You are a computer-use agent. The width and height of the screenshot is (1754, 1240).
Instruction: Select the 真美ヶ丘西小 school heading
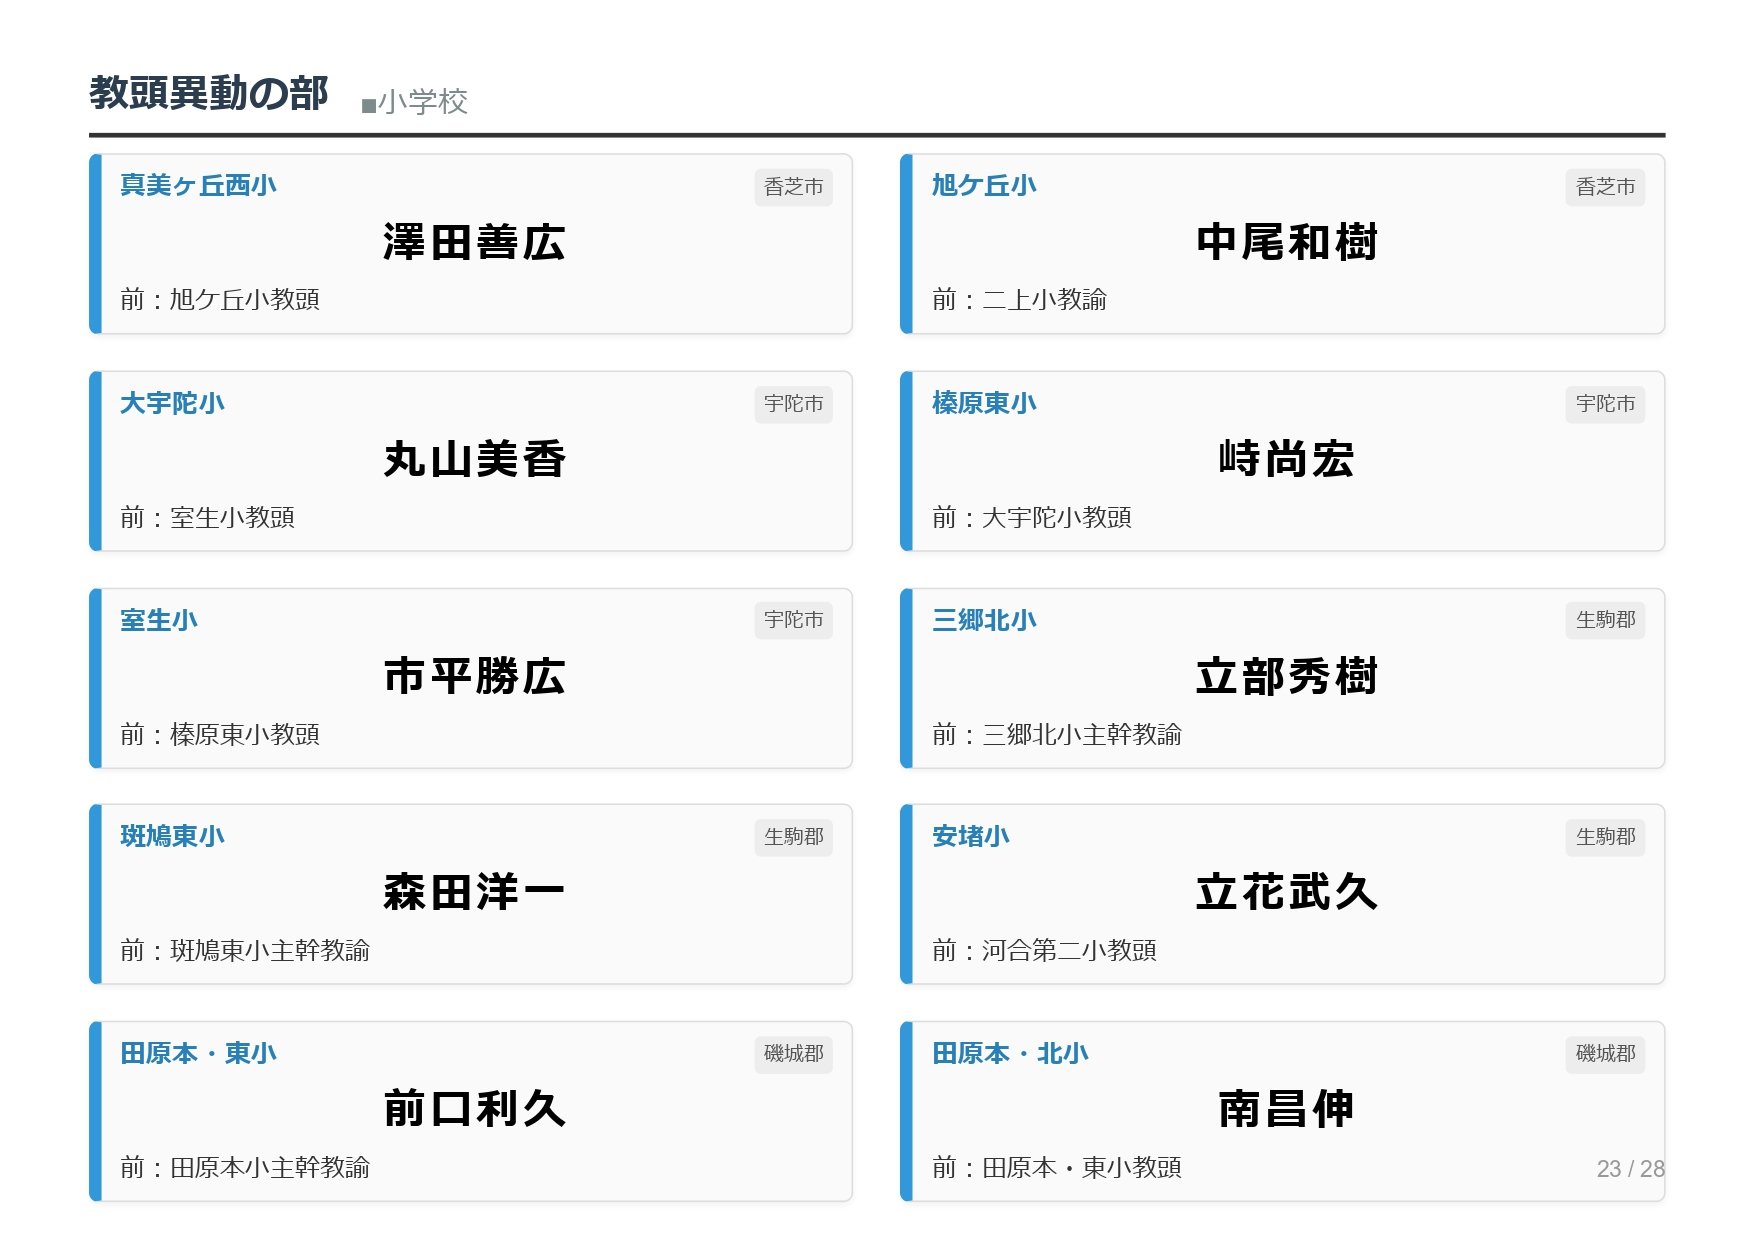point(198,185)
